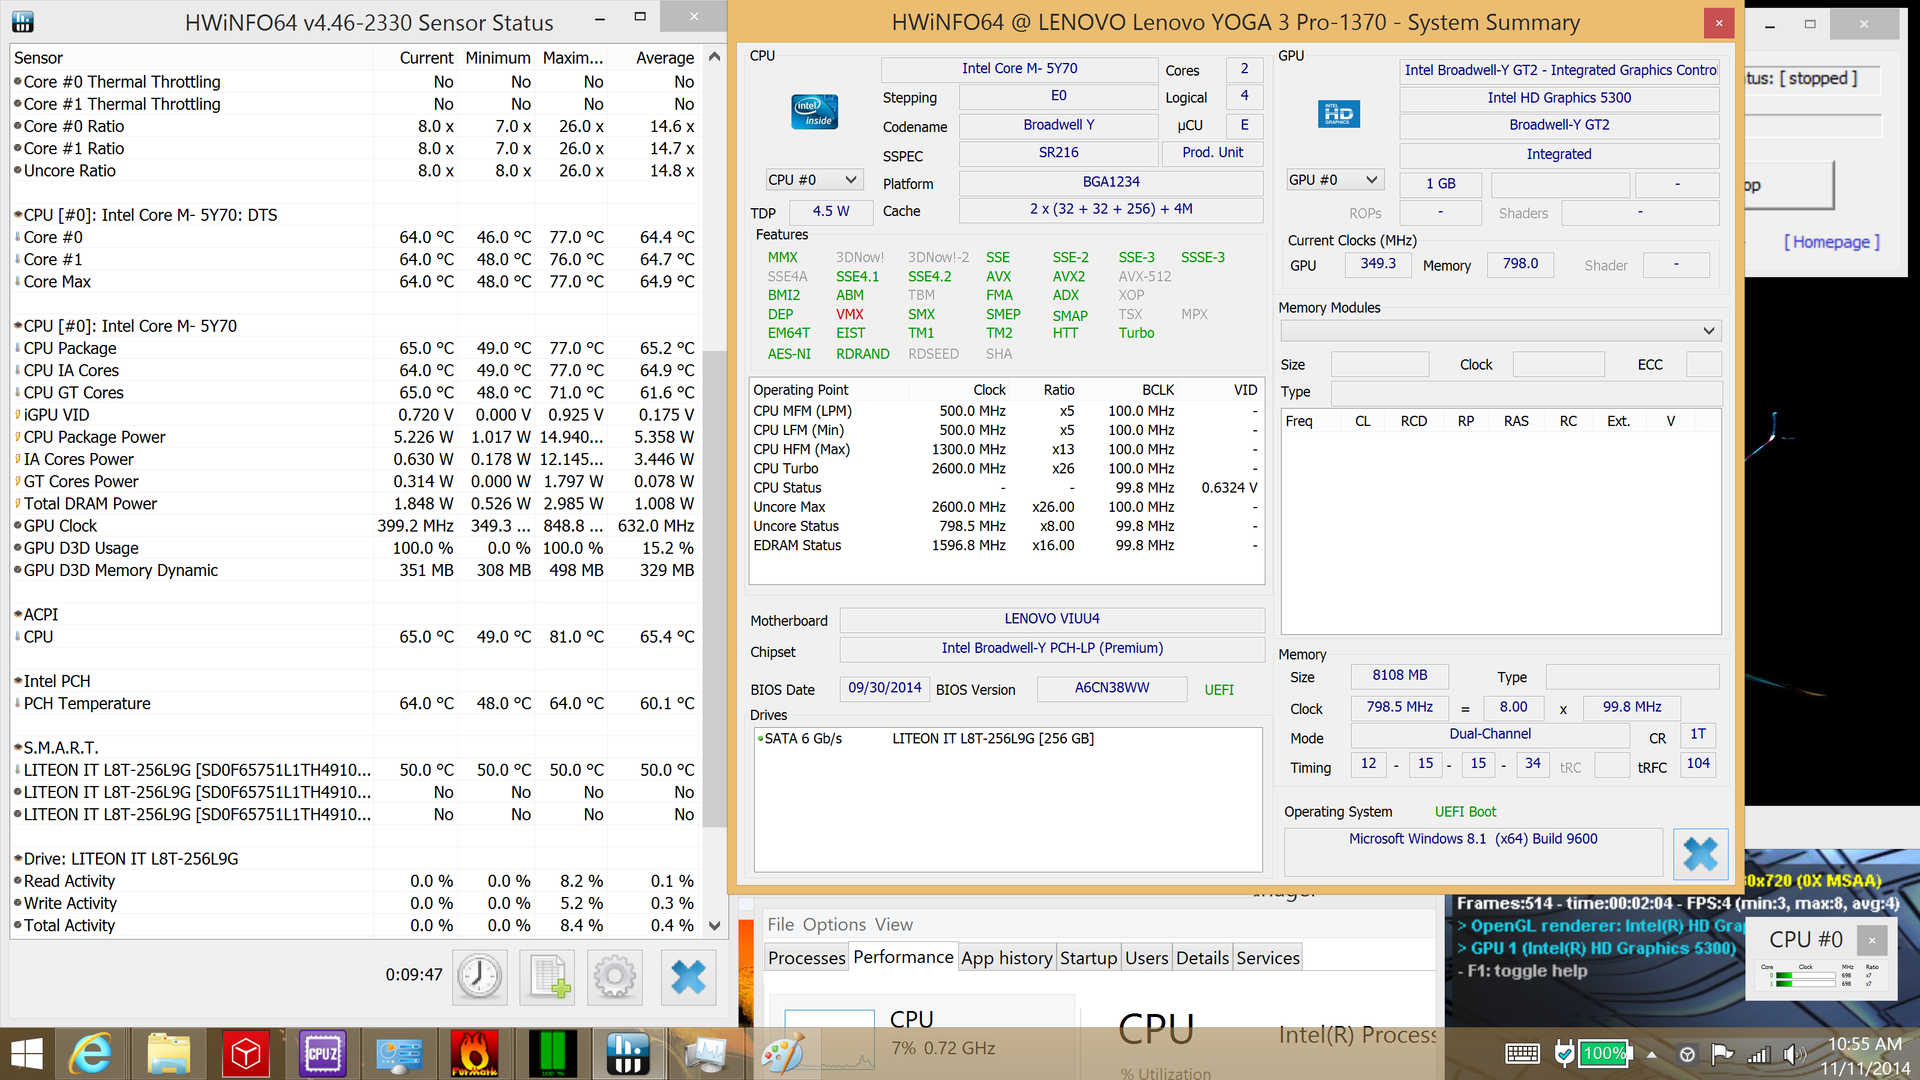Viewport: 1920px width, 1080px height.
Task: Switch to Processes tab in Task Manager
Action: click(x=806, y=958)
